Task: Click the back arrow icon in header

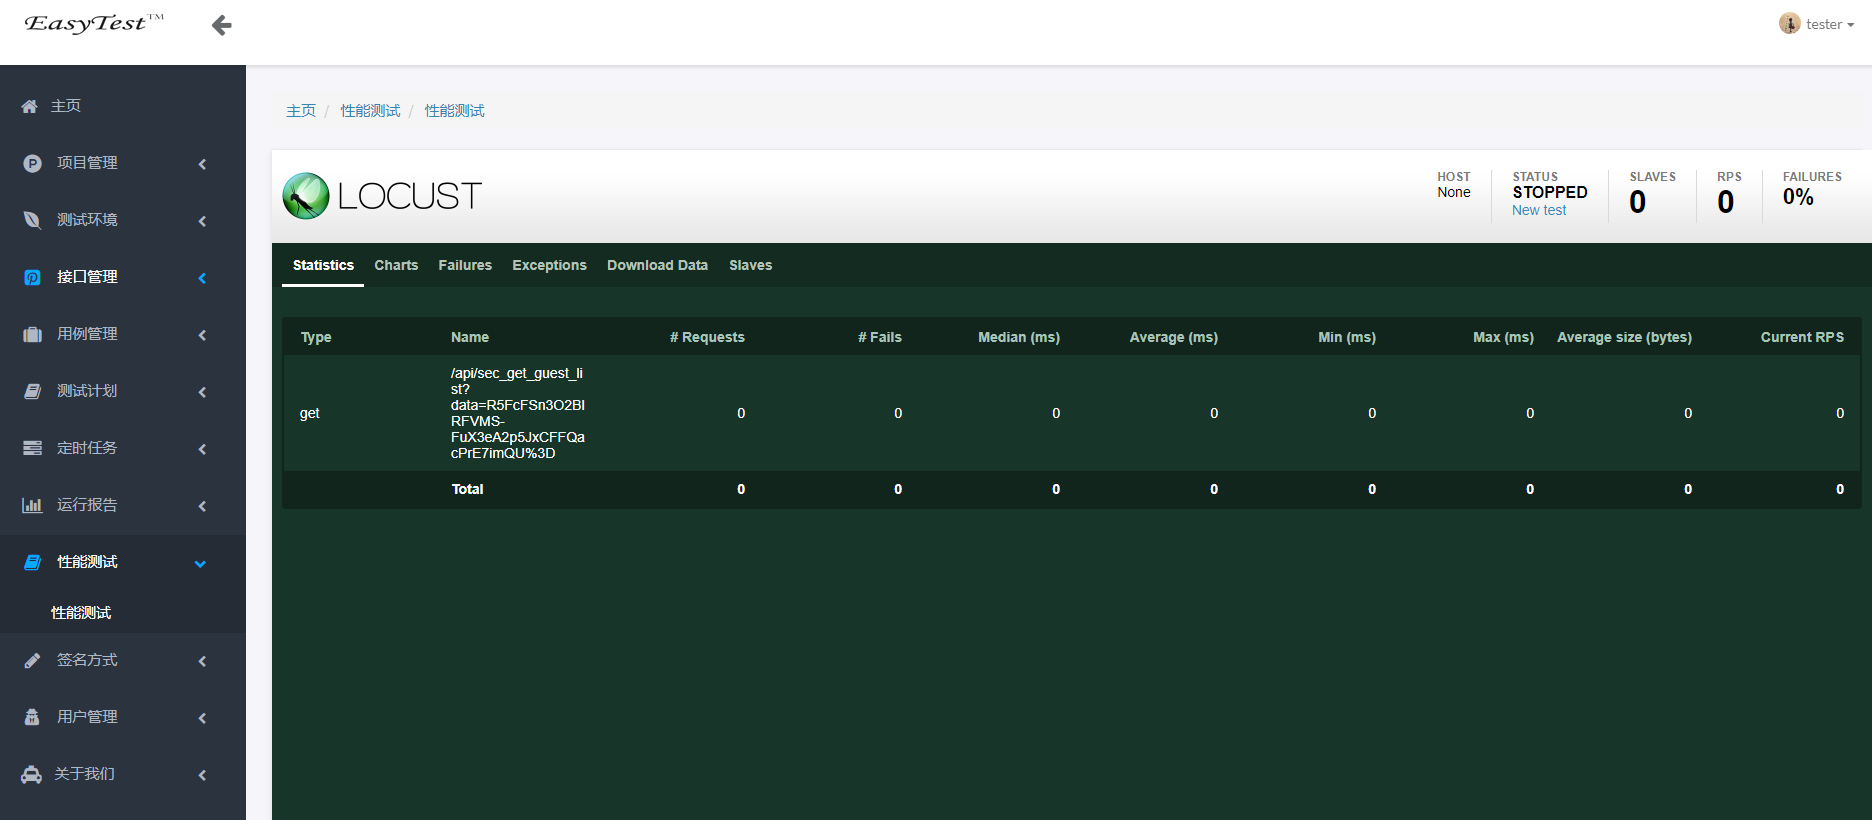Action: click(x=222, y=25)
